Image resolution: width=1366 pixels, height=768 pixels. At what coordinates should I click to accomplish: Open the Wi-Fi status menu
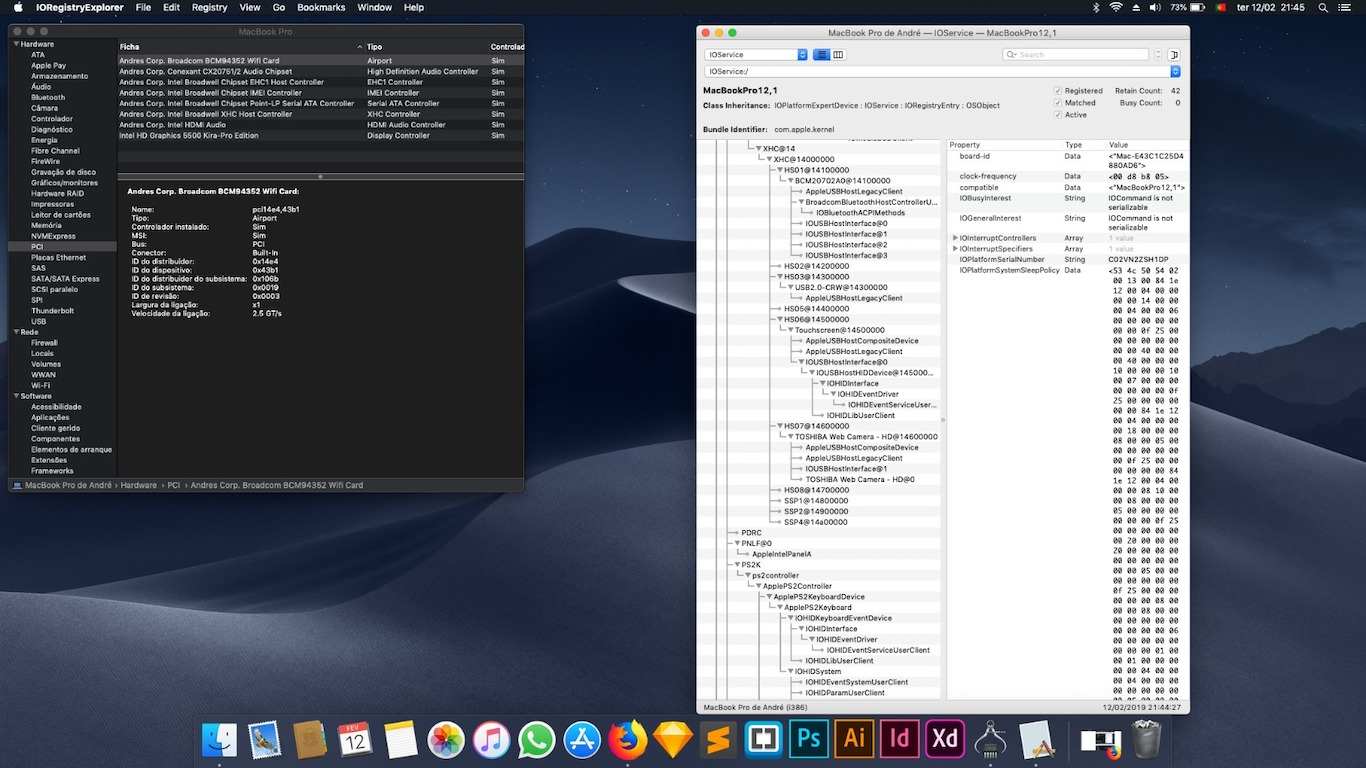pos(1114,7)
